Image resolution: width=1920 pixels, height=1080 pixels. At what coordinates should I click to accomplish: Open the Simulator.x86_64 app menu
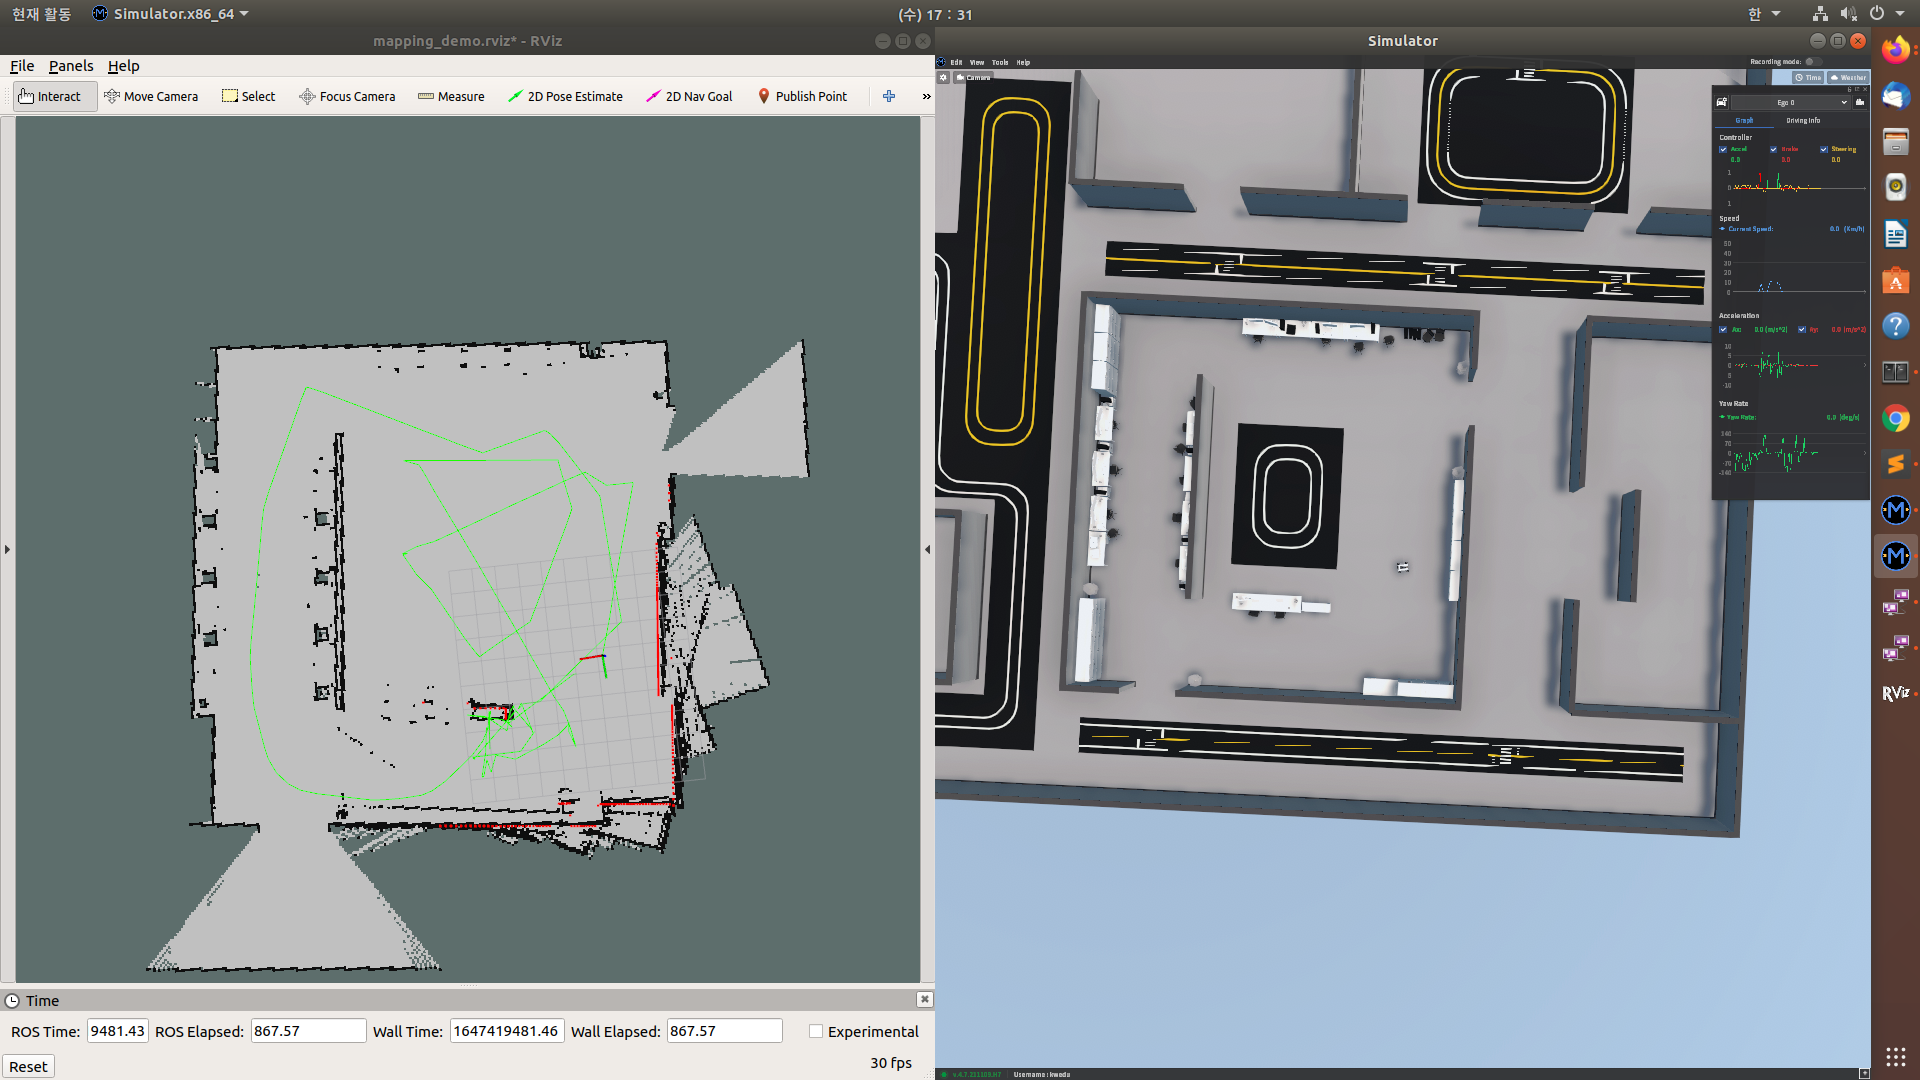(170, 14)
